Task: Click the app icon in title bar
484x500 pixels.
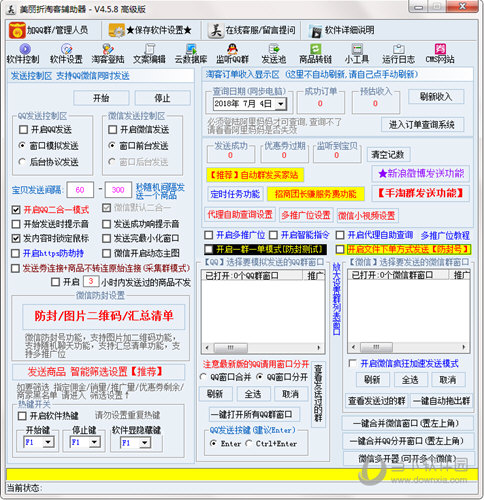Action: click(x=11, y=9)
